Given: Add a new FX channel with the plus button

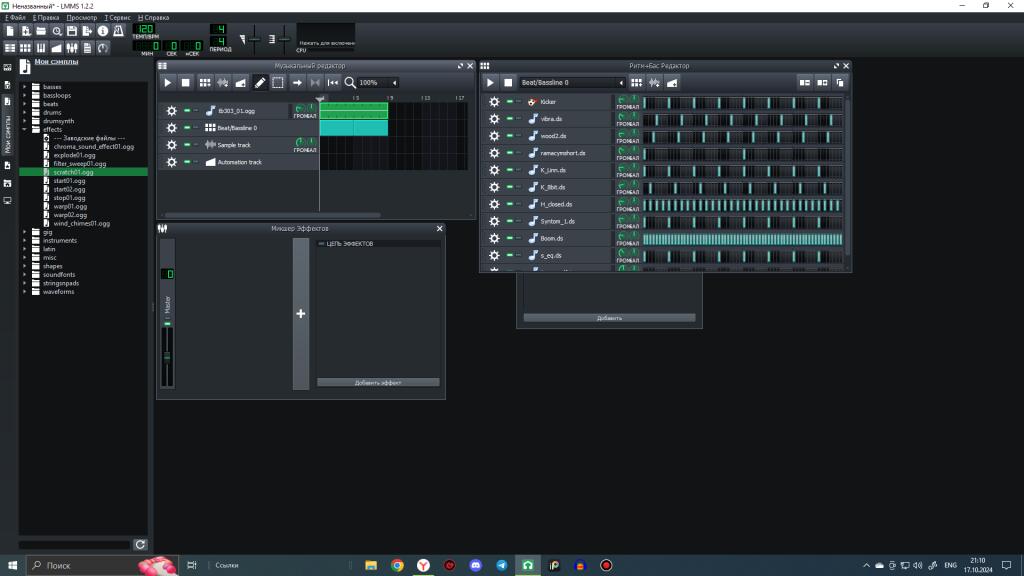Looking at the screenshot, I should [300, 313].
